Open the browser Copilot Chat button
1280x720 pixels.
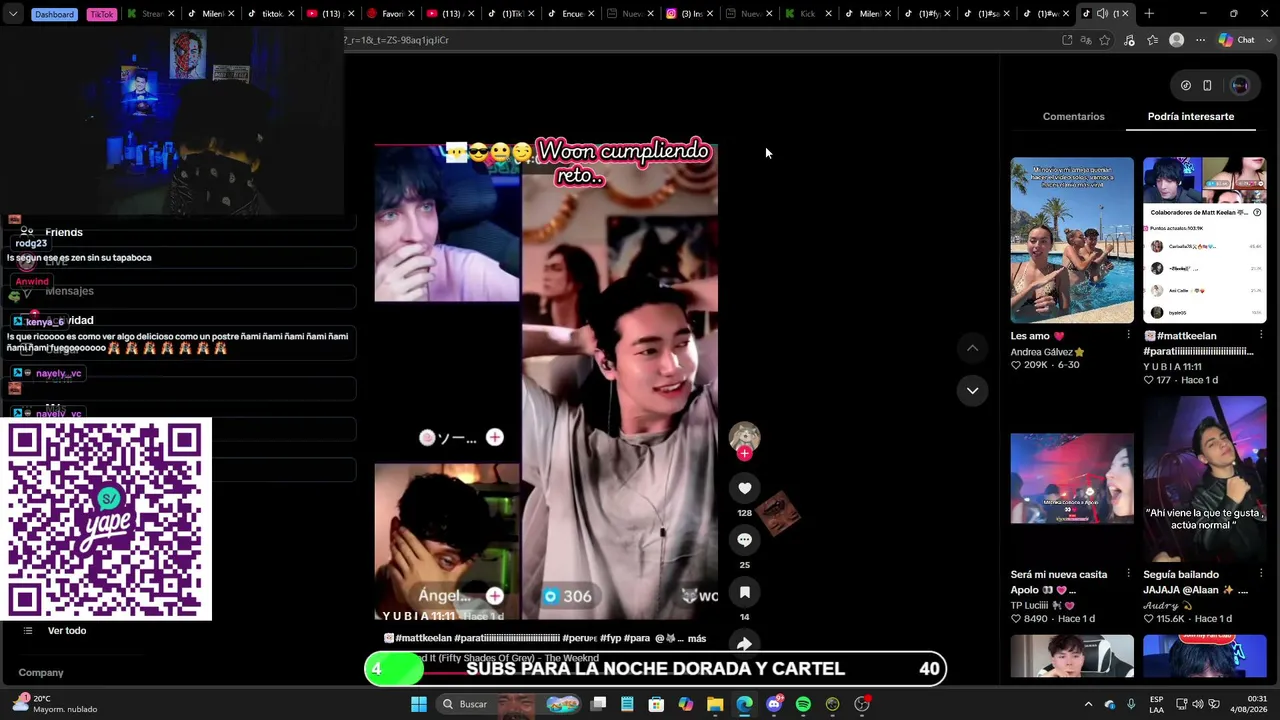pyautogui.click(x=1237, y=40)
